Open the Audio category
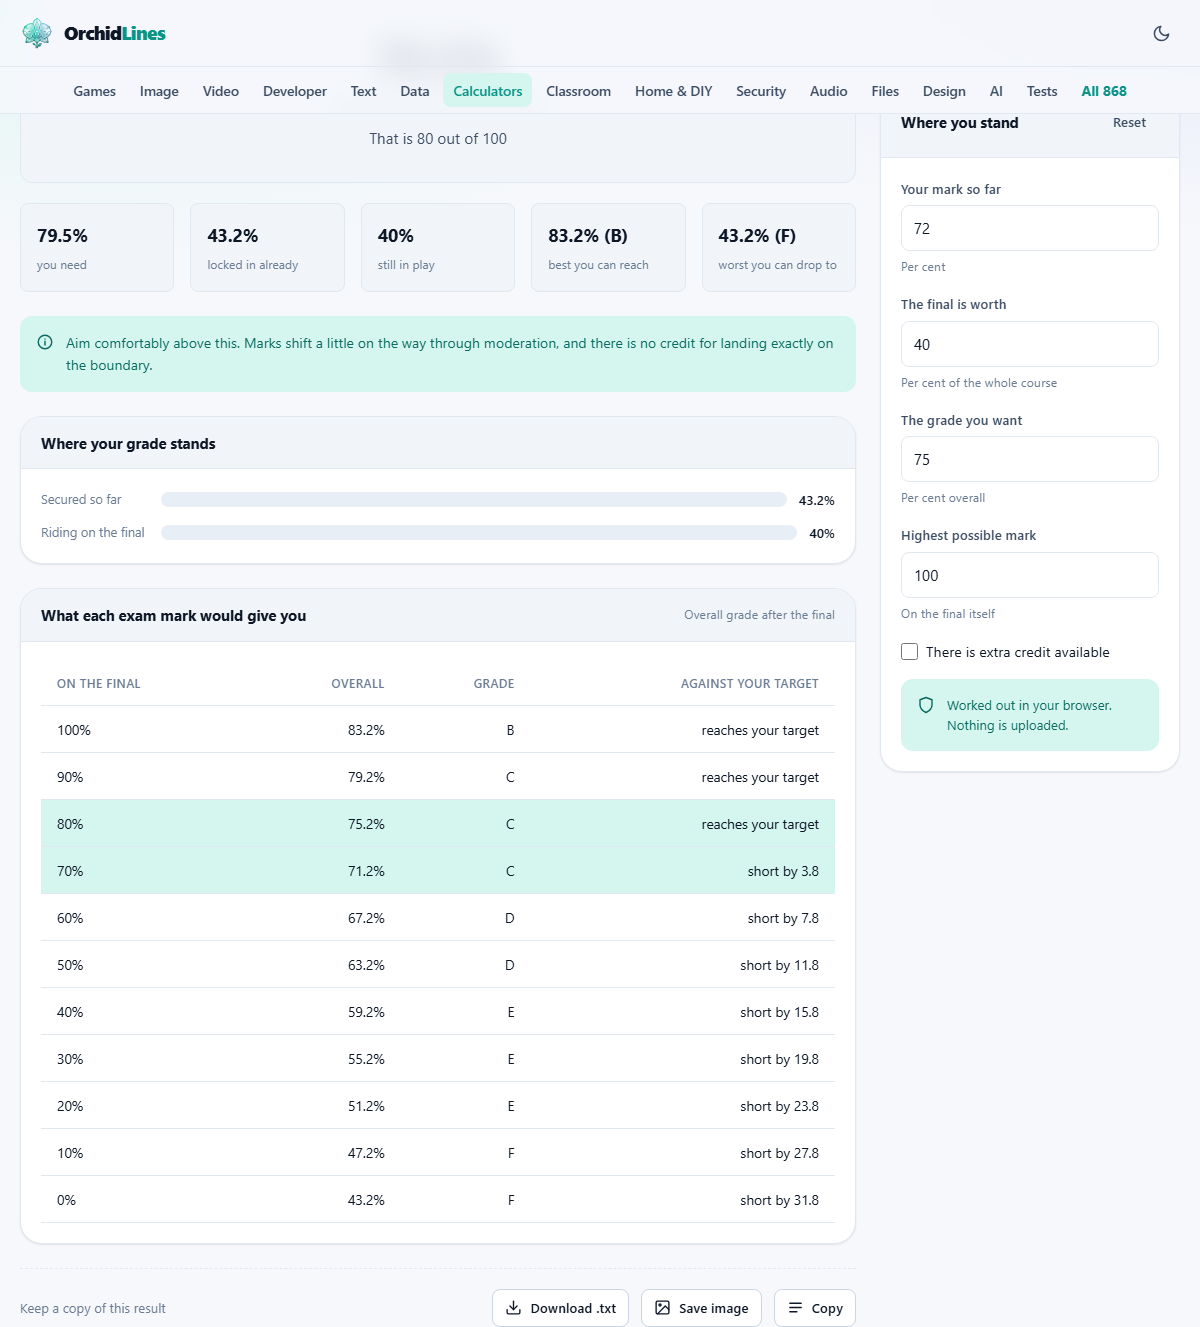This screenshot has height=1327, width=1200. 829,91
